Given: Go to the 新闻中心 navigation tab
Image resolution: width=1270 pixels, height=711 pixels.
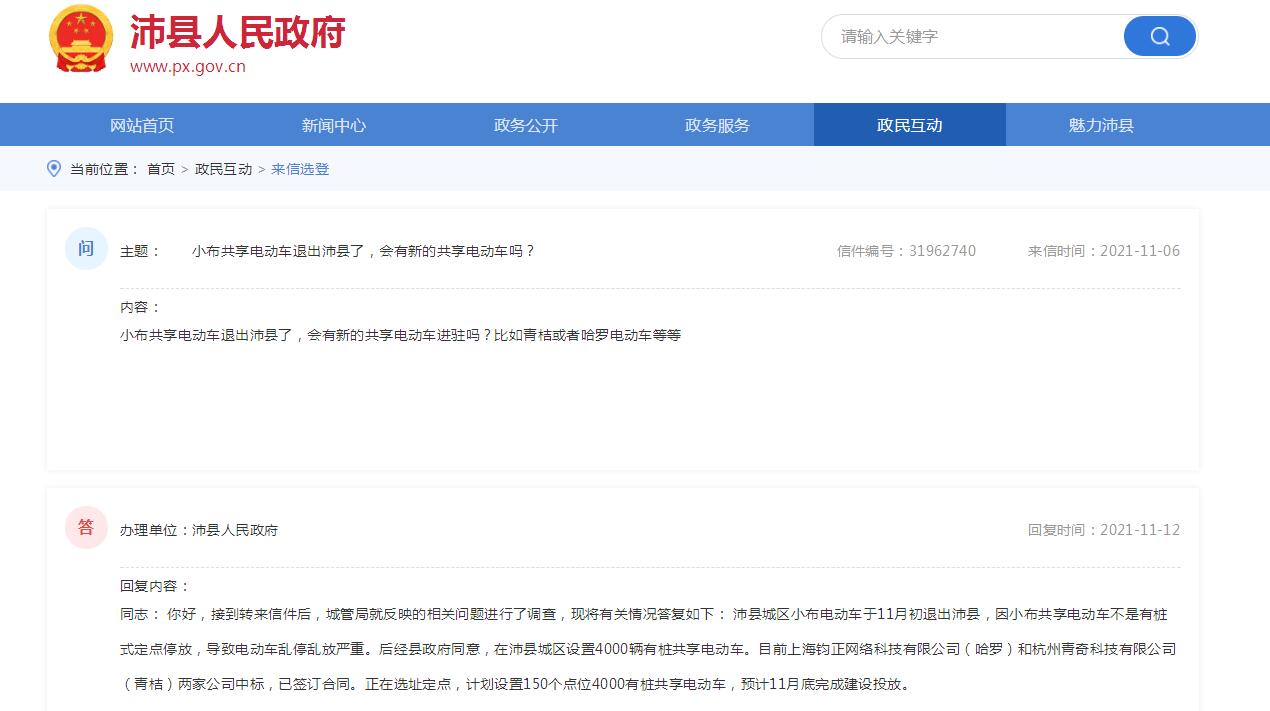Looking at the screenshot, I should (x=334, y=125).
